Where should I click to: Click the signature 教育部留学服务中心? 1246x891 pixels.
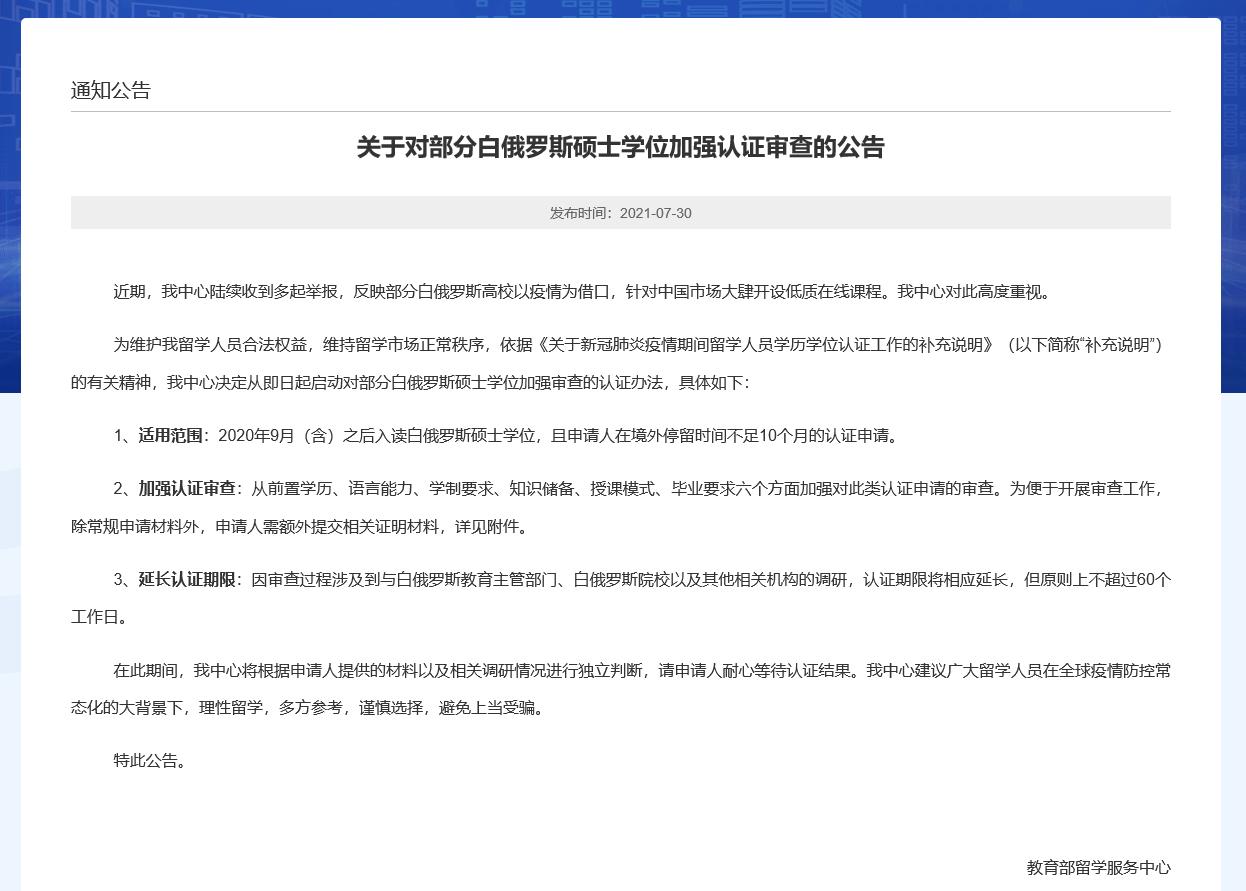(1098, 867)
